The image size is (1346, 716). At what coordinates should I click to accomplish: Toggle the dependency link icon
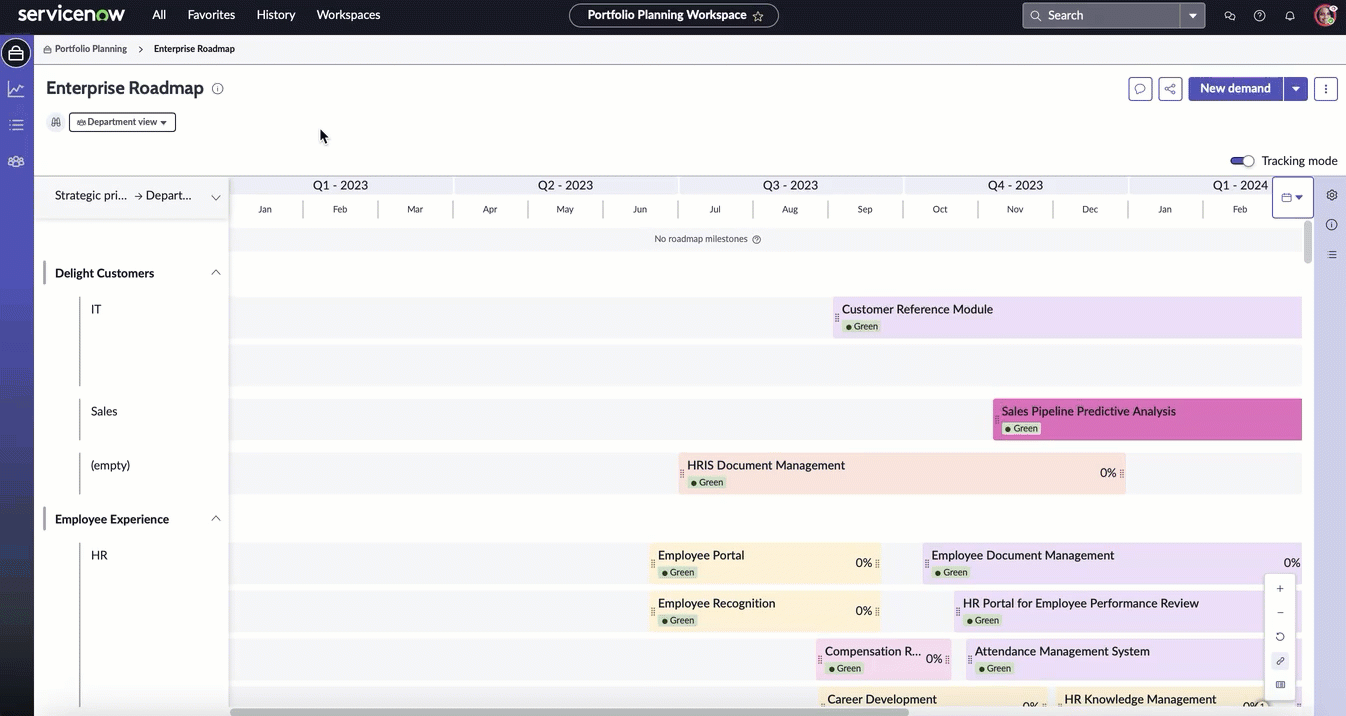[x=1280, y=661]
